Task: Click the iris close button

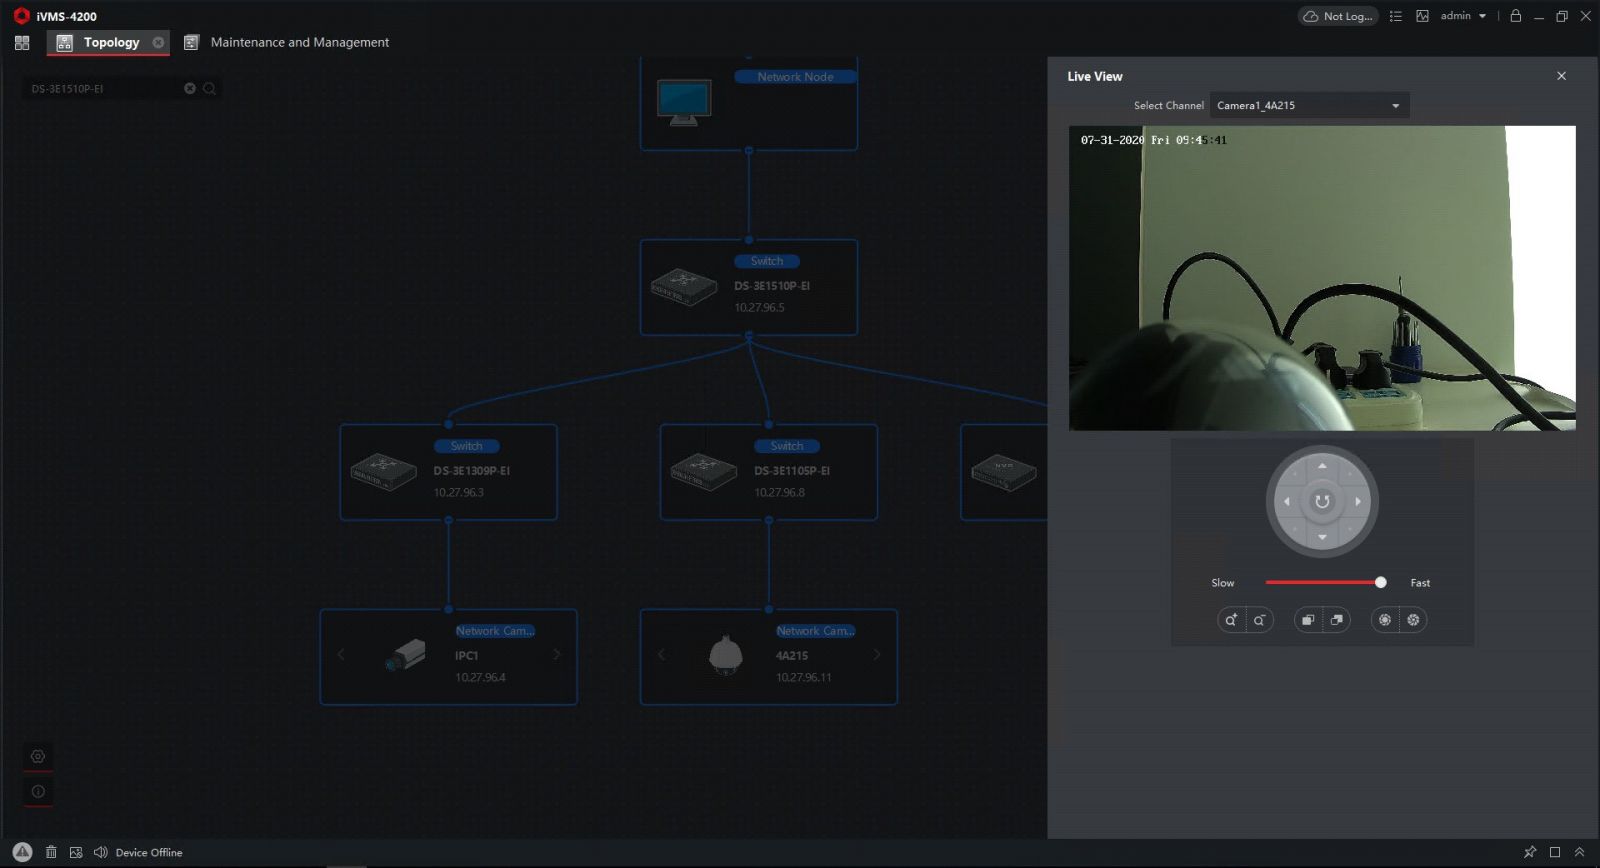Action: click(1413, 620)
